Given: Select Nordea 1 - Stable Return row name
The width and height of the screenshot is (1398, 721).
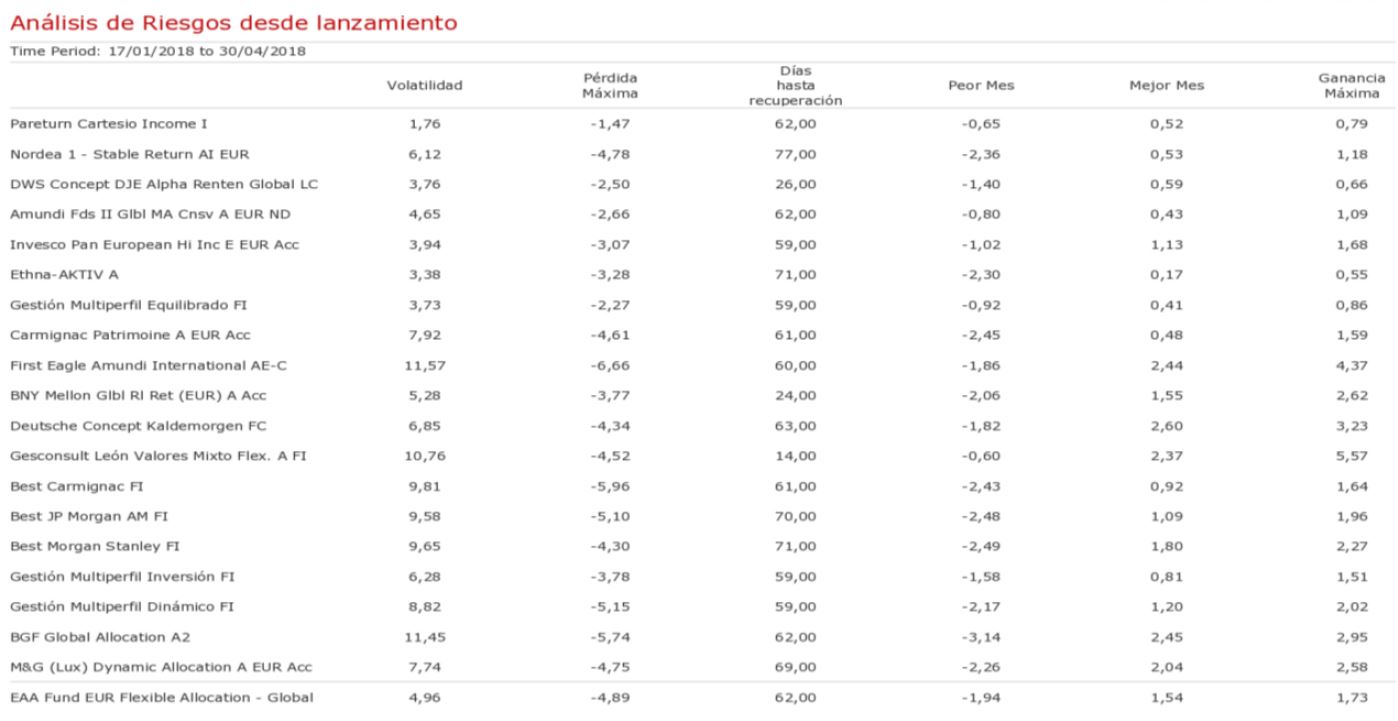Looking at the screenshot, I should click(129, 155).
